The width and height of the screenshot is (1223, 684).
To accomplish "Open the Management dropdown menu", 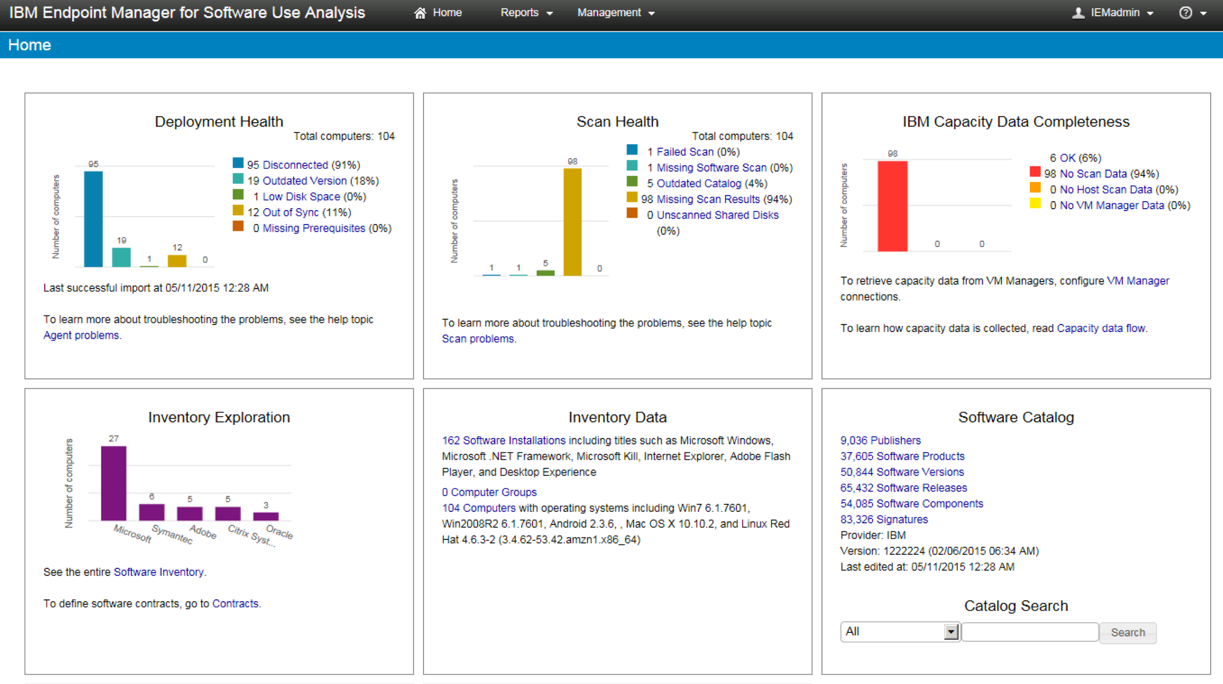I will pyautogui.click(x=615, y=13).
